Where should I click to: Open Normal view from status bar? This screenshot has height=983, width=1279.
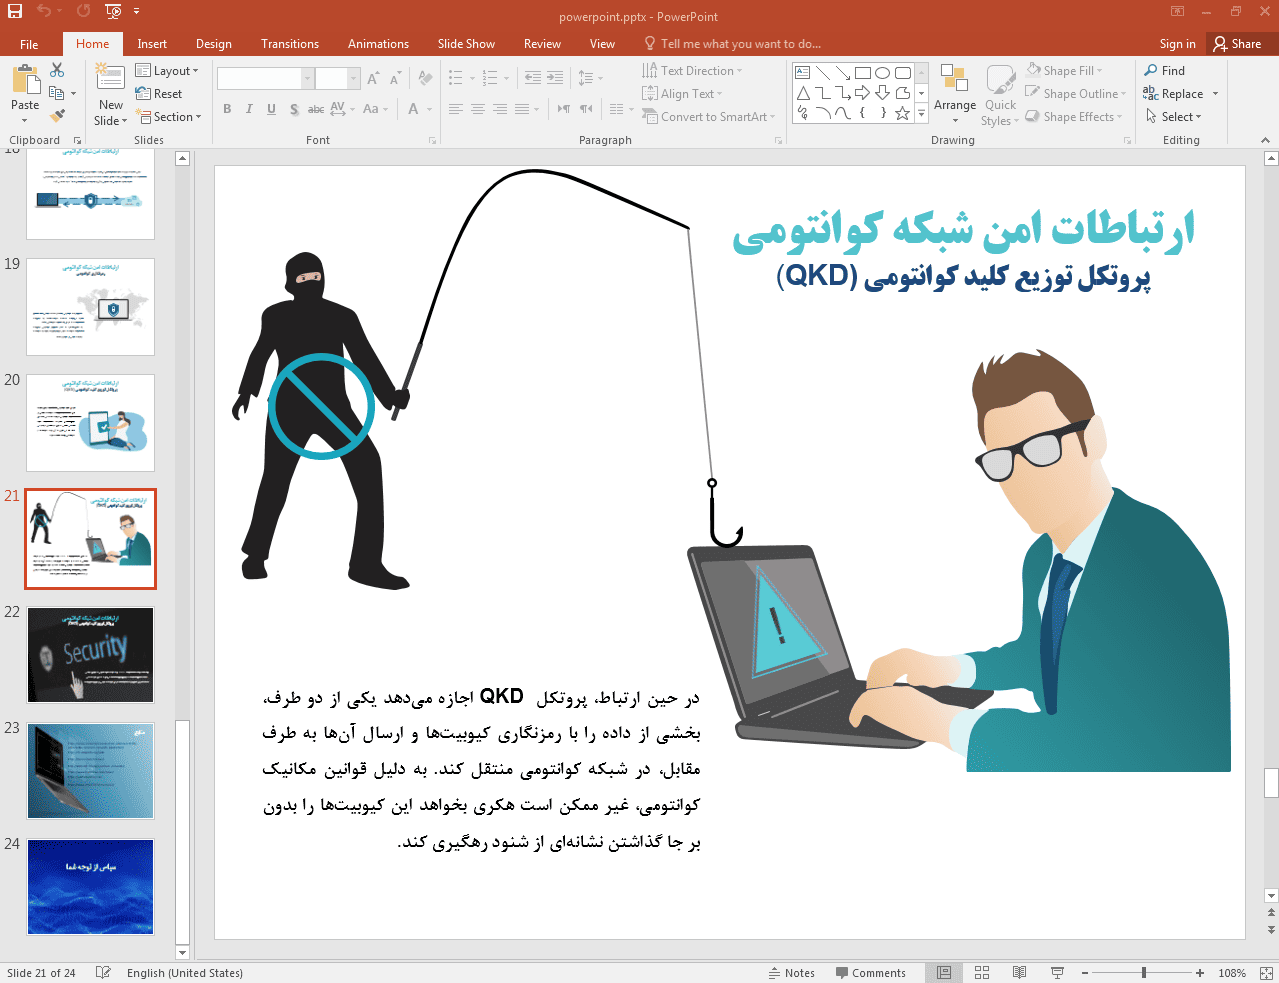click(x=944, y=973)
